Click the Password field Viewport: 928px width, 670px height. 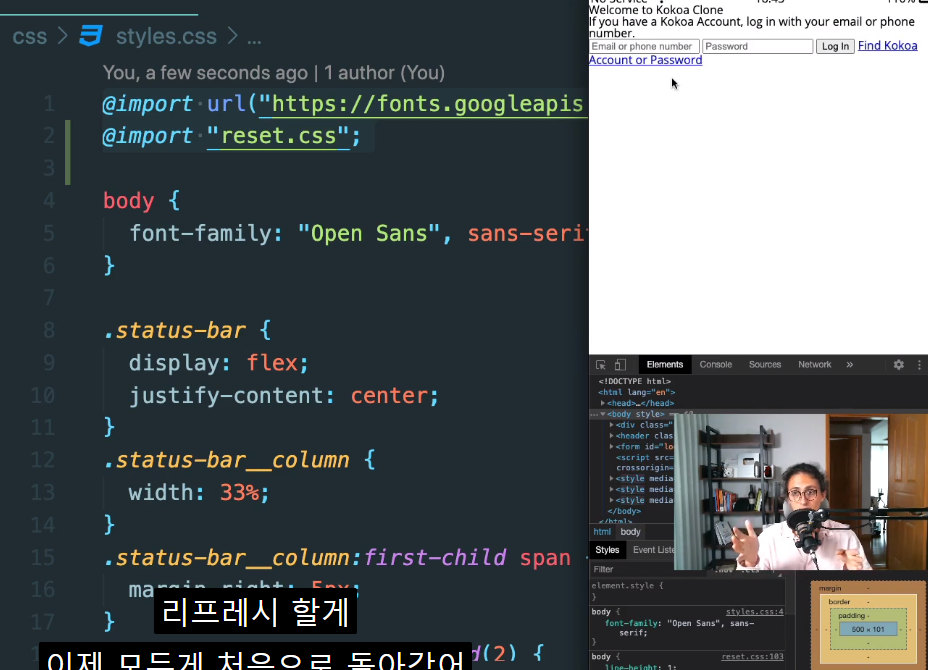tap(758, 46)
